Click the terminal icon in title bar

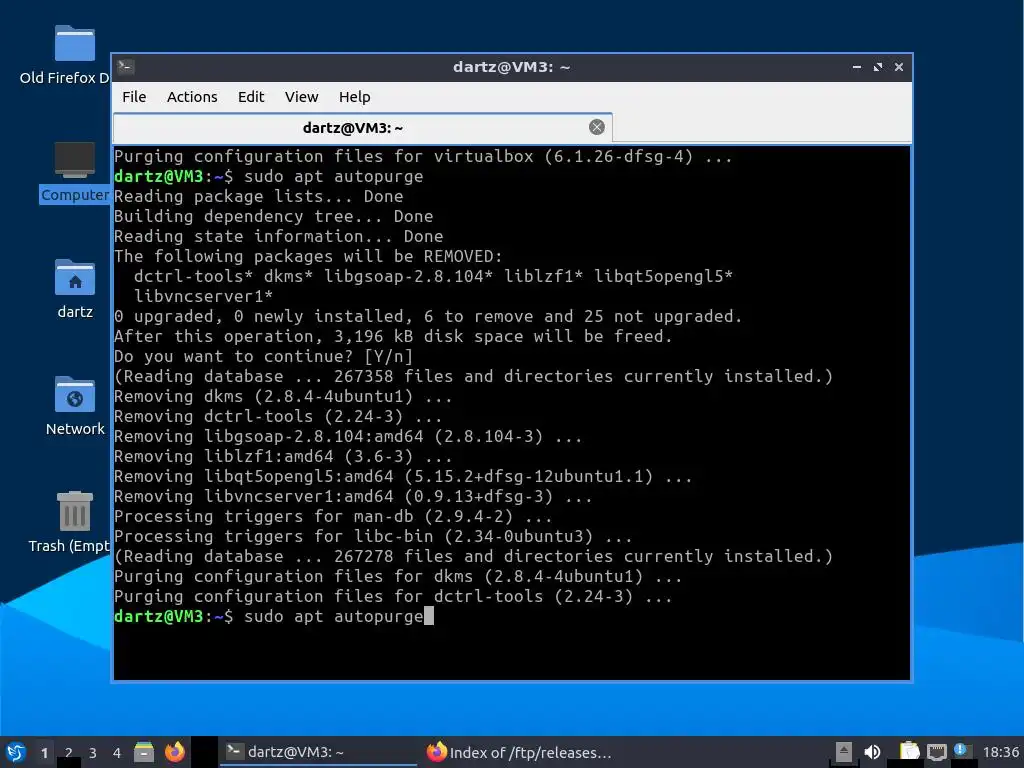(x=126, y=67)
